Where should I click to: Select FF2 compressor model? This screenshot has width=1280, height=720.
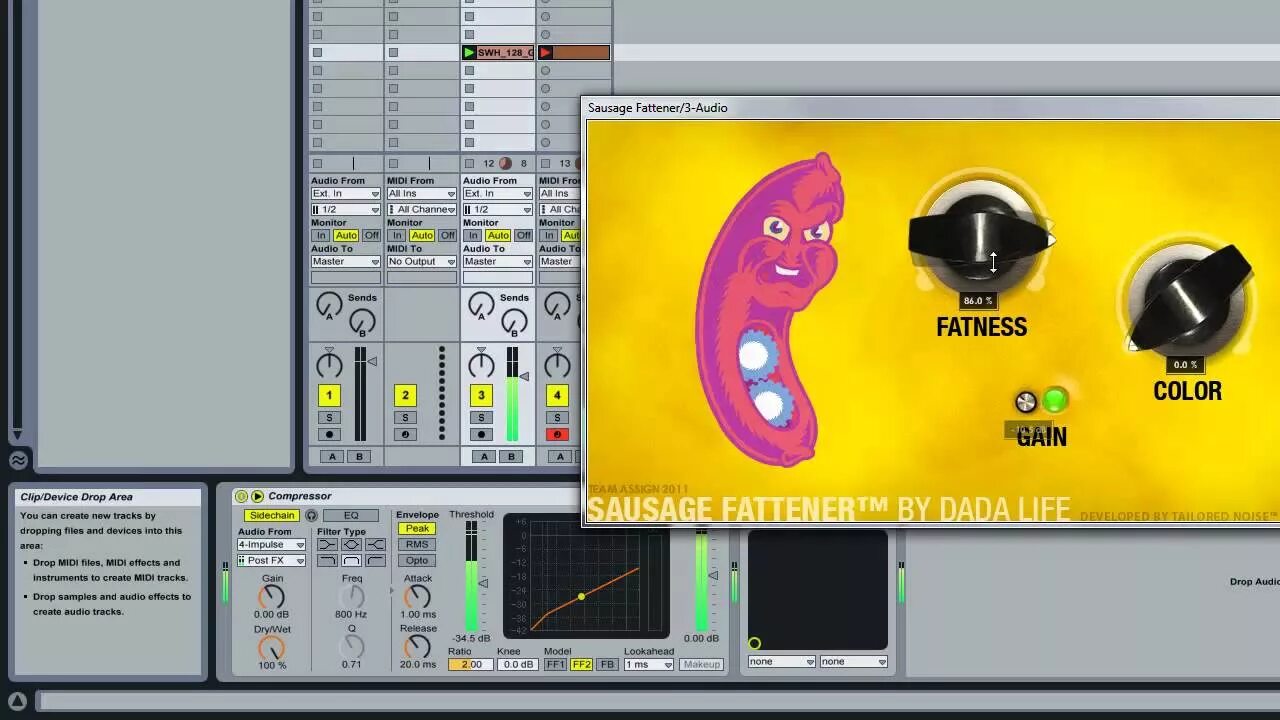[581, 665]
